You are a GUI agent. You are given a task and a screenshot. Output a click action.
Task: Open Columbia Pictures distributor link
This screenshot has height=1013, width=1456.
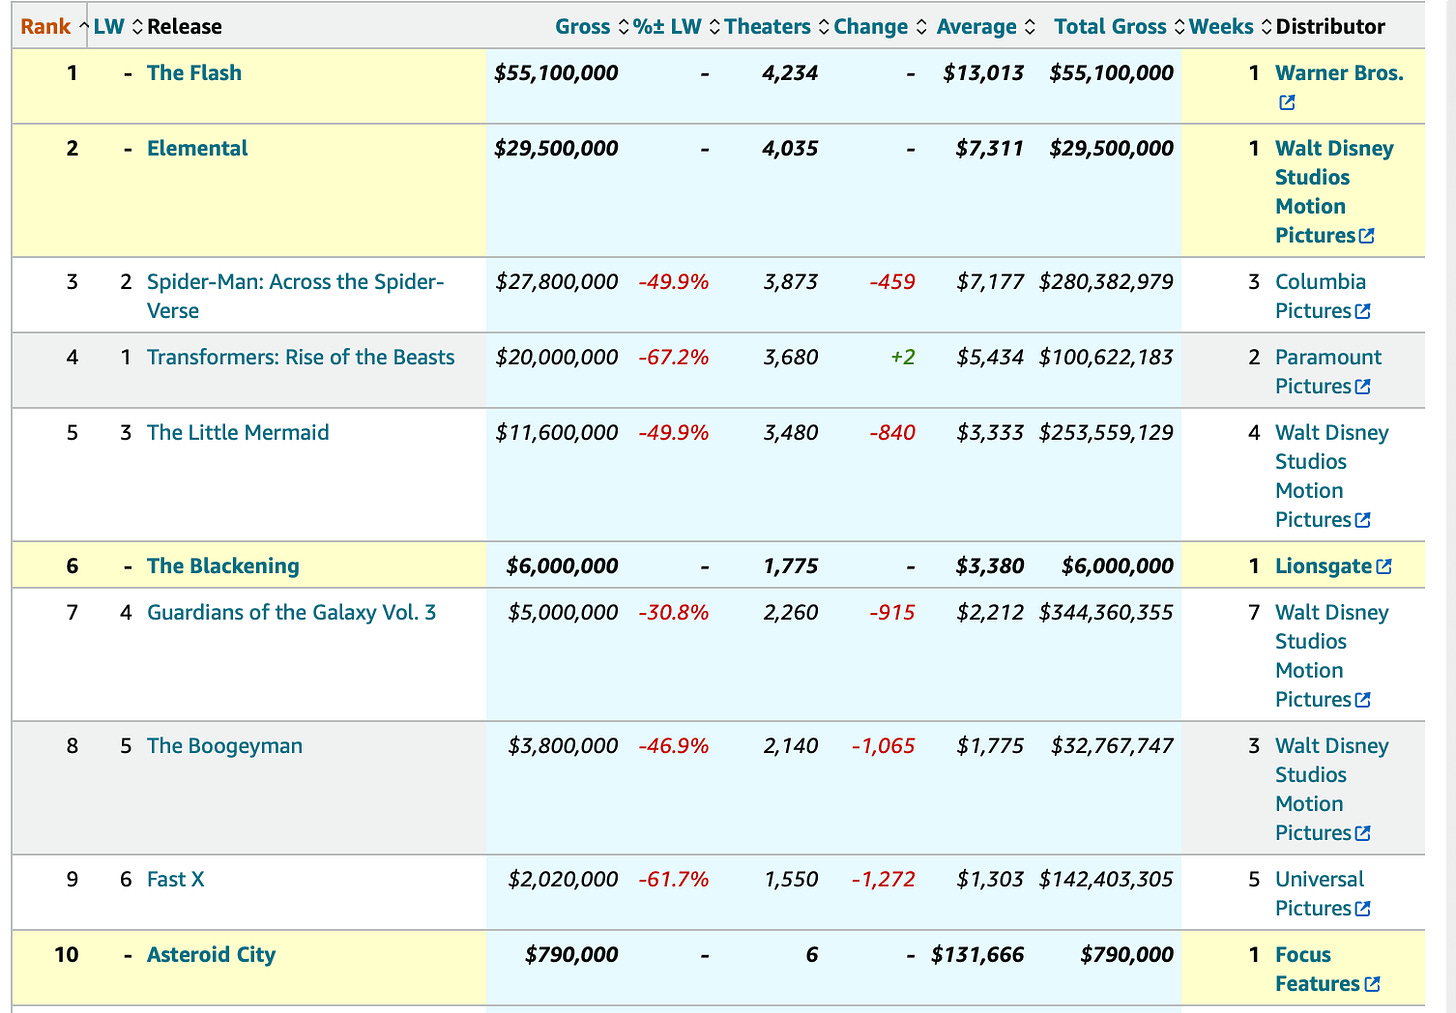point(1320,296)
